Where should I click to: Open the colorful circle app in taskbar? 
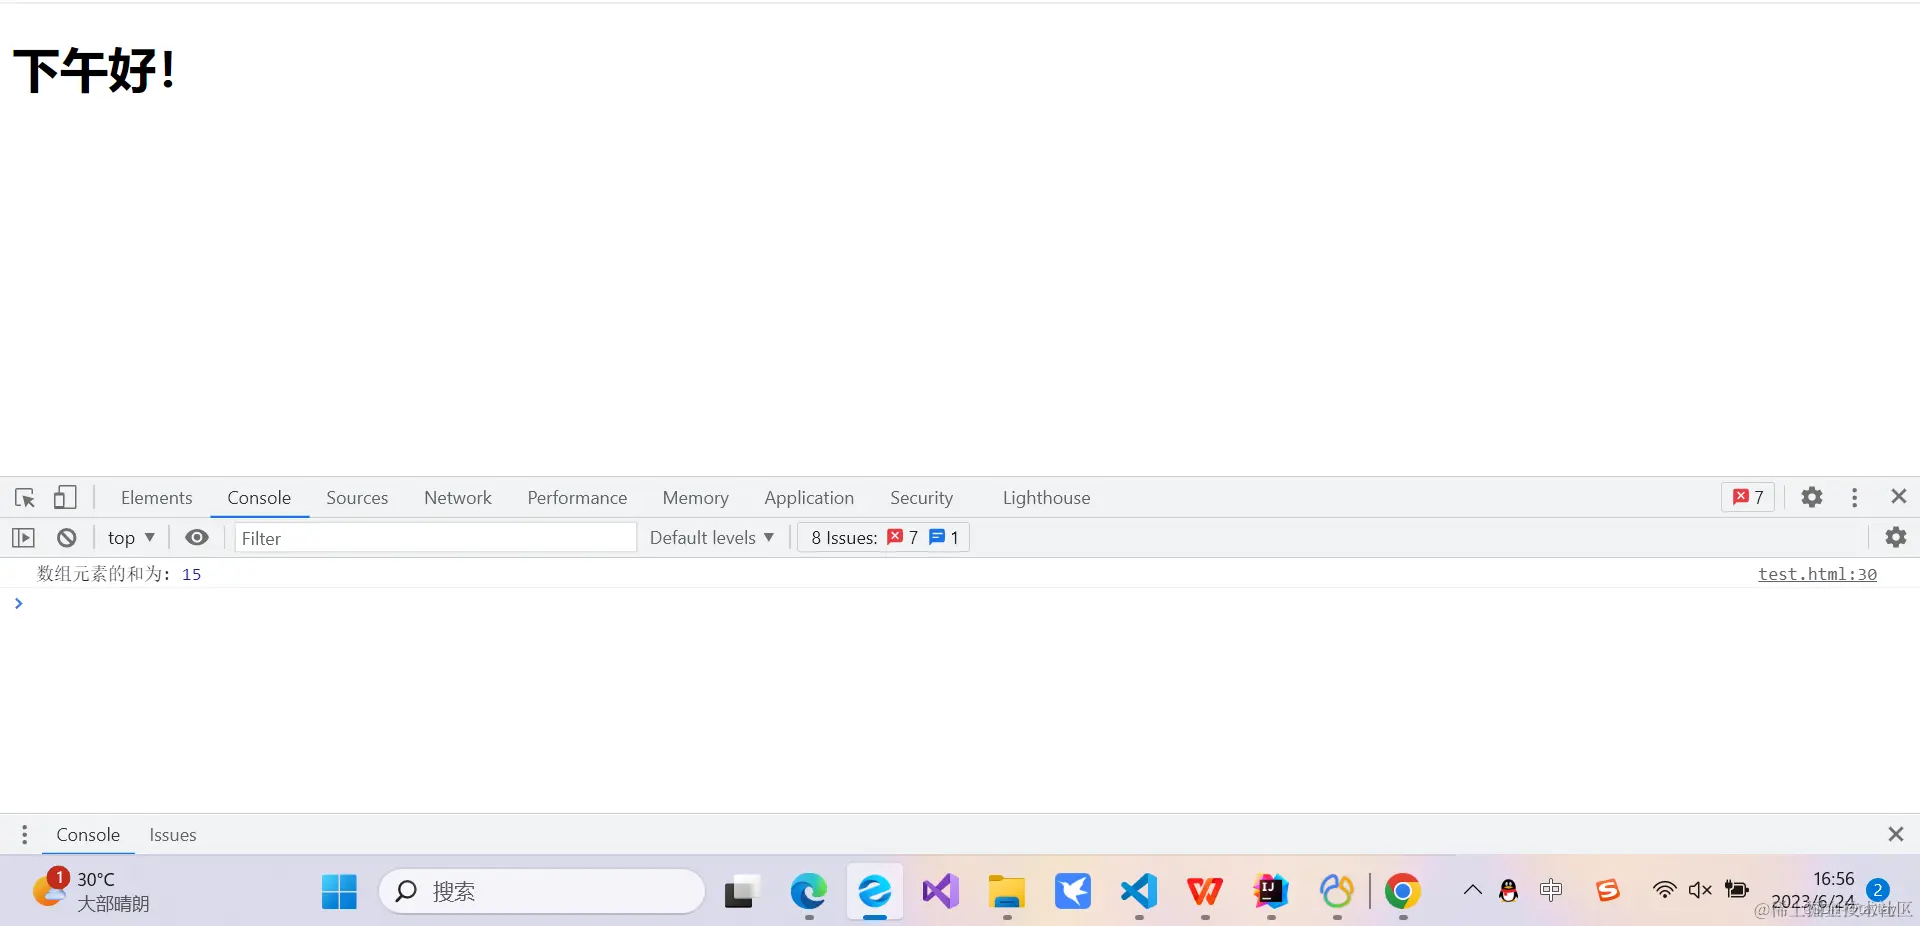[x=1336, y=891]
